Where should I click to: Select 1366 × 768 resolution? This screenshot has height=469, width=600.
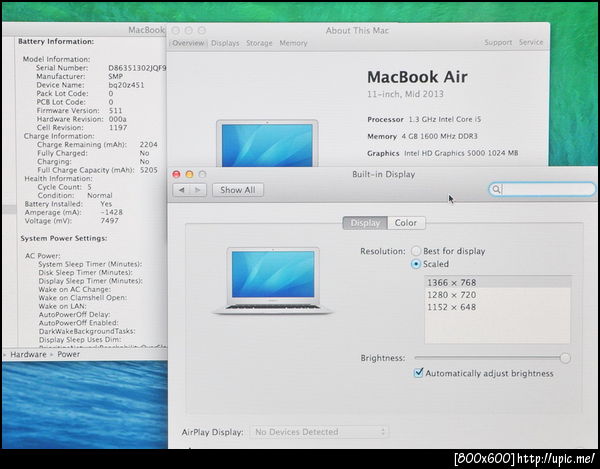coord(497,282)
